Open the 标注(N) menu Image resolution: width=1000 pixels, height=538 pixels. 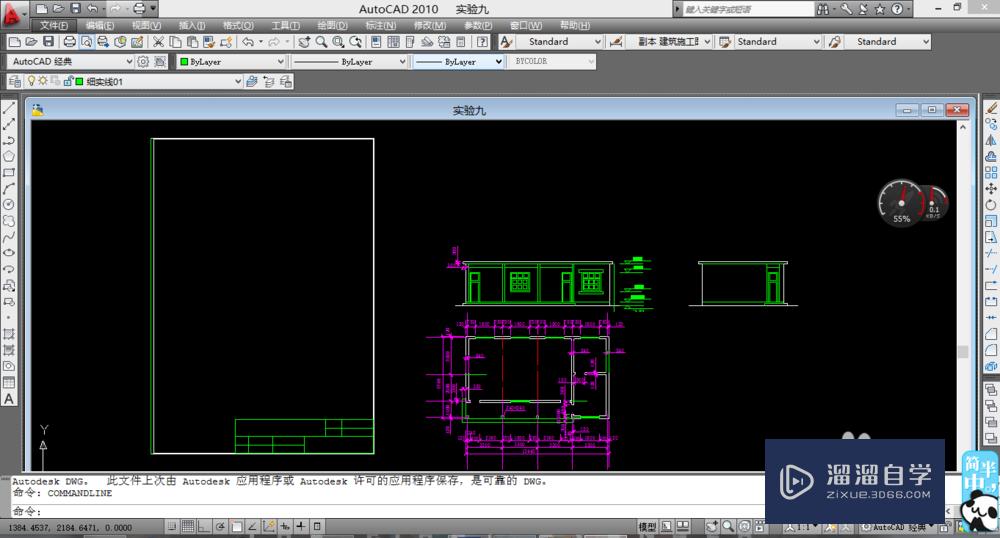[x=381, y=25]
